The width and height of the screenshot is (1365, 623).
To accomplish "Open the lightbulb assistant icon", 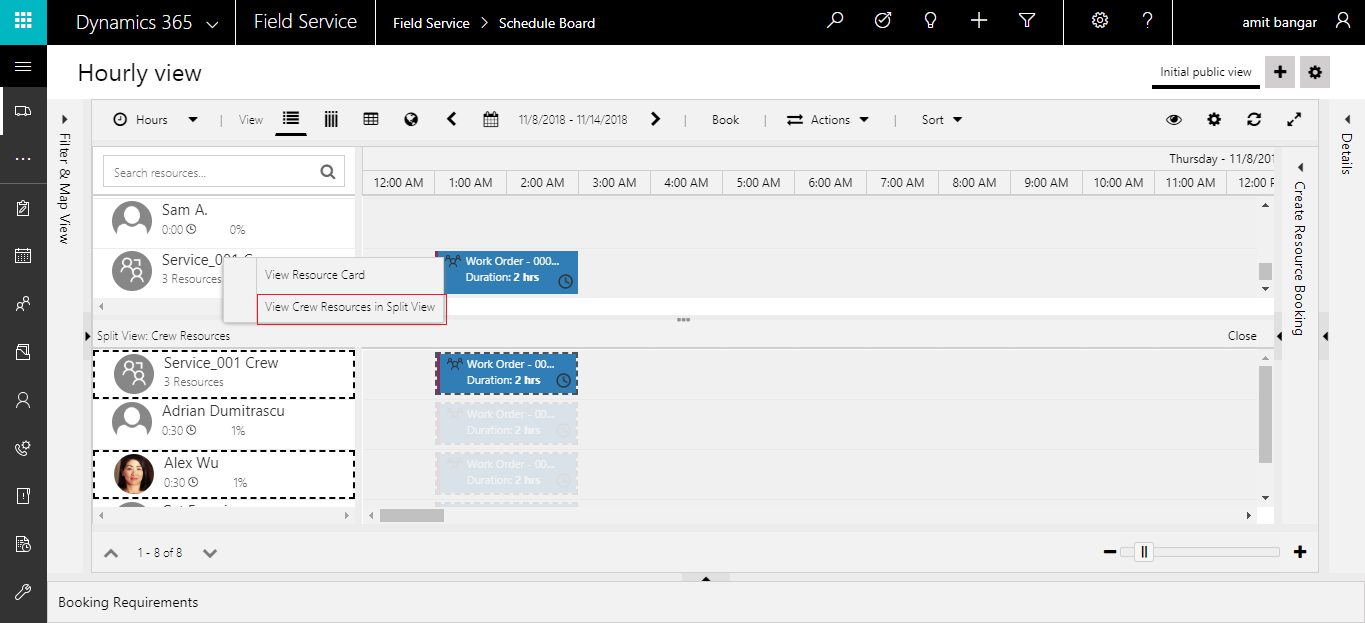I will click(931, 21).
